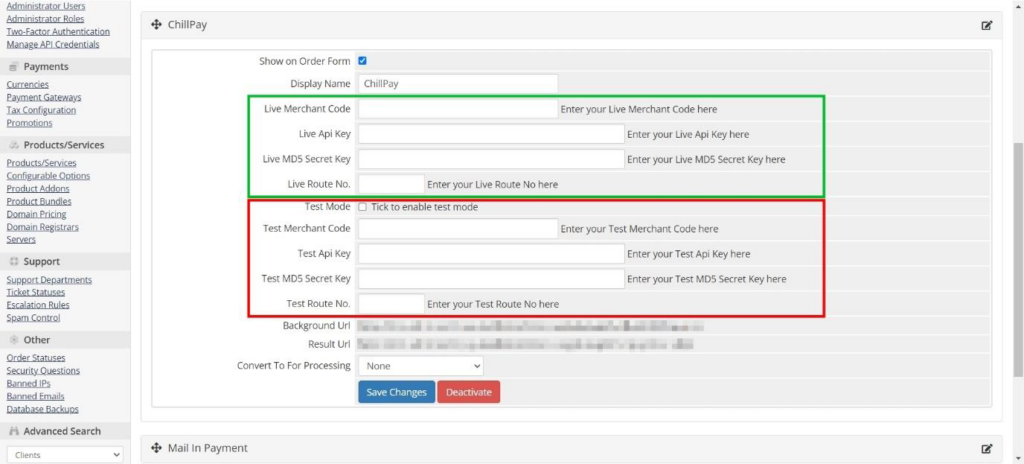This screenshot has width=1024, height=464.
Task: Click the Payments section icon in the sidebar
Action: pyautogui.click(x=13, y=67)
